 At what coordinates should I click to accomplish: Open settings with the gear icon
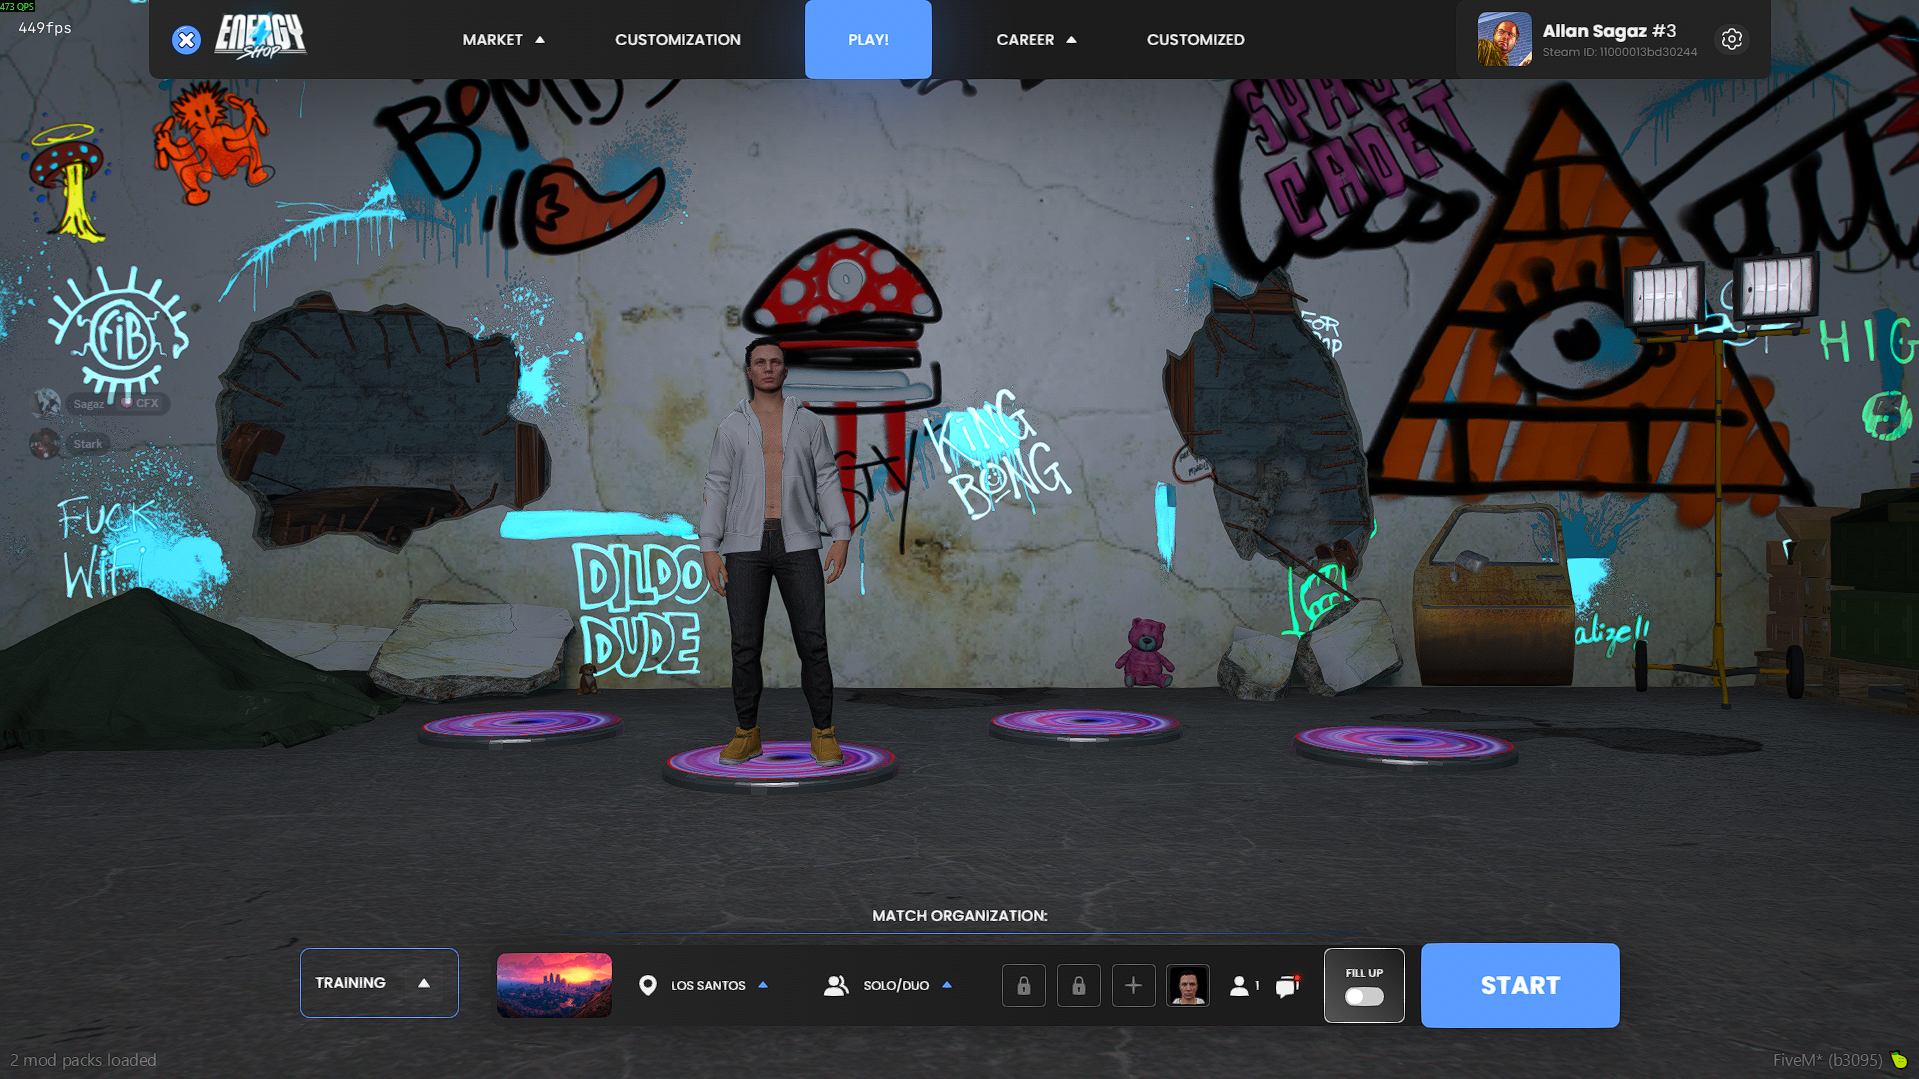1731,39
